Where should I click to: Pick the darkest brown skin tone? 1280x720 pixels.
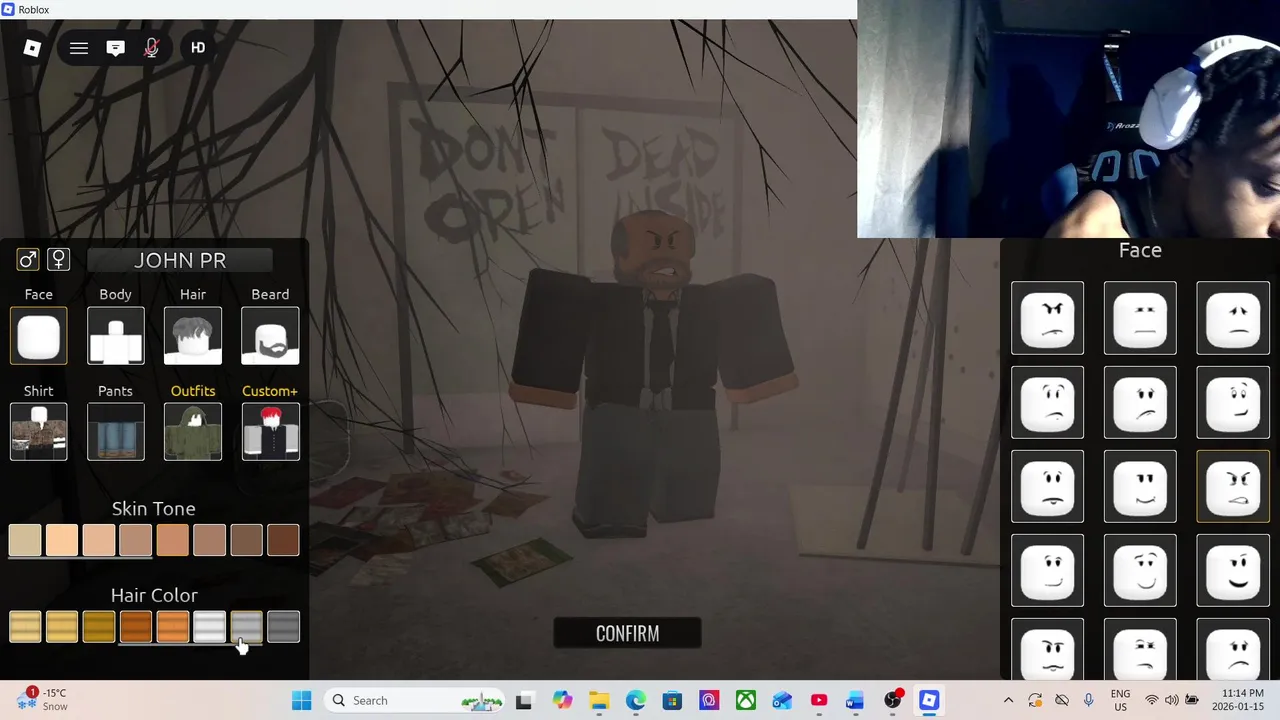click(283, 540)
